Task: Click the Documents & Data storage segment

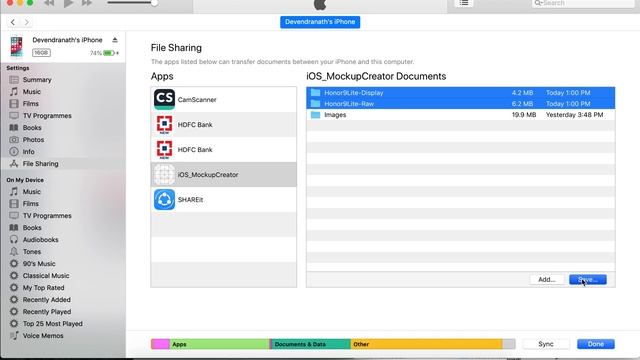Action: tap(311, 344)
